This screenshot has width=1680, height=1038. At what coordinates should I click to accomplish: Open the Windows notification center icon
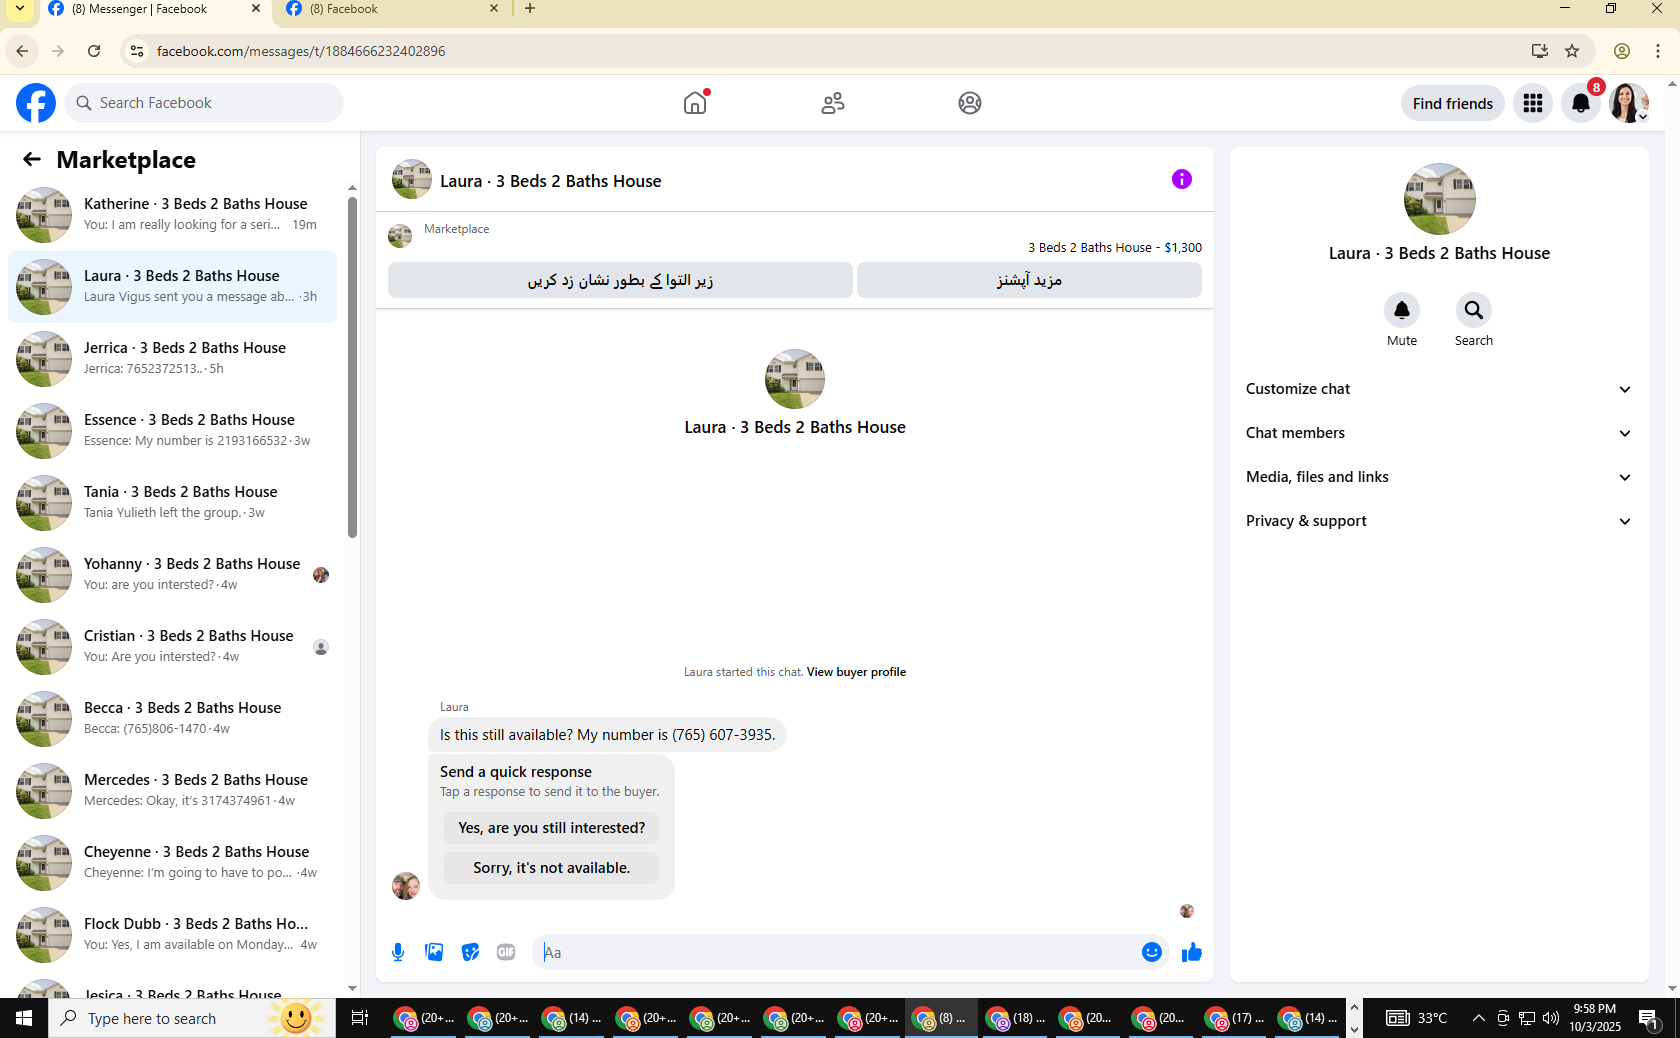pyautogui.click(x=1648, y=1018)
